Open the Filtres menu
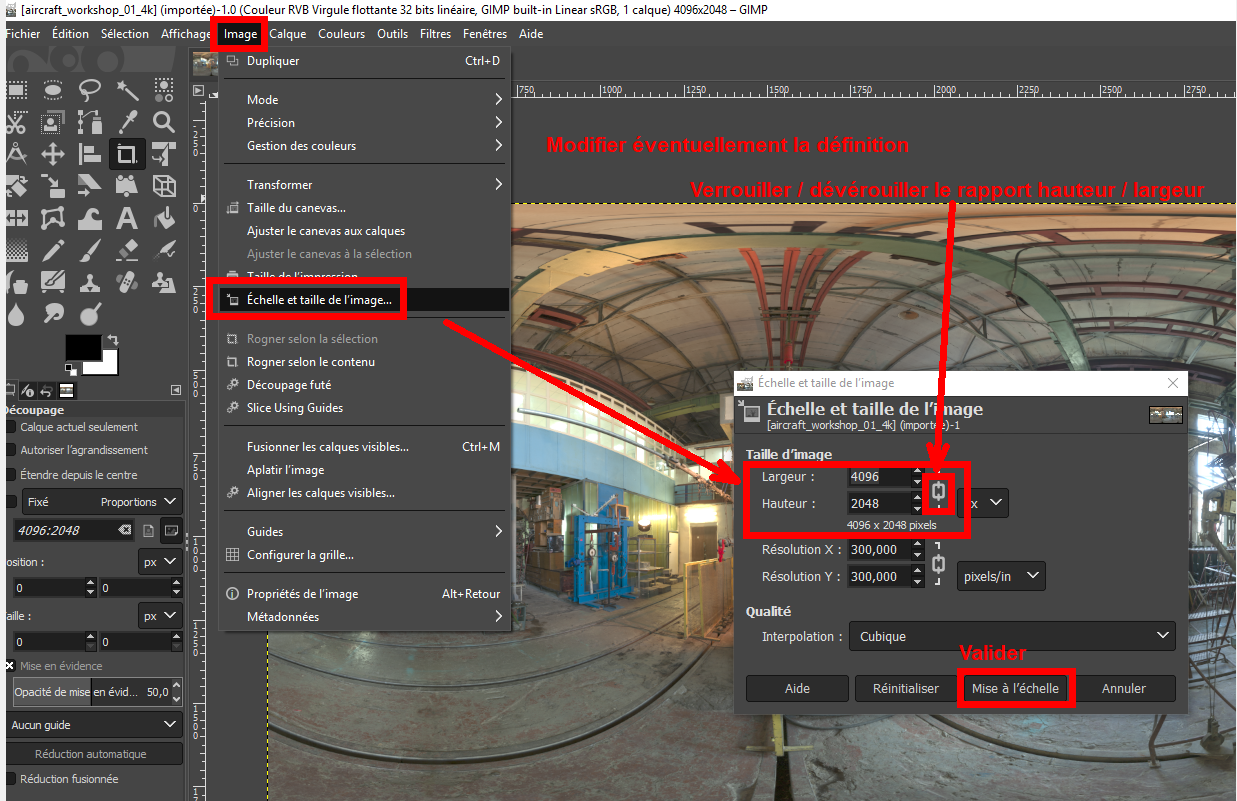Image resolution: width=1237 pixels, height=801 pixels. [x=435, y=34]
